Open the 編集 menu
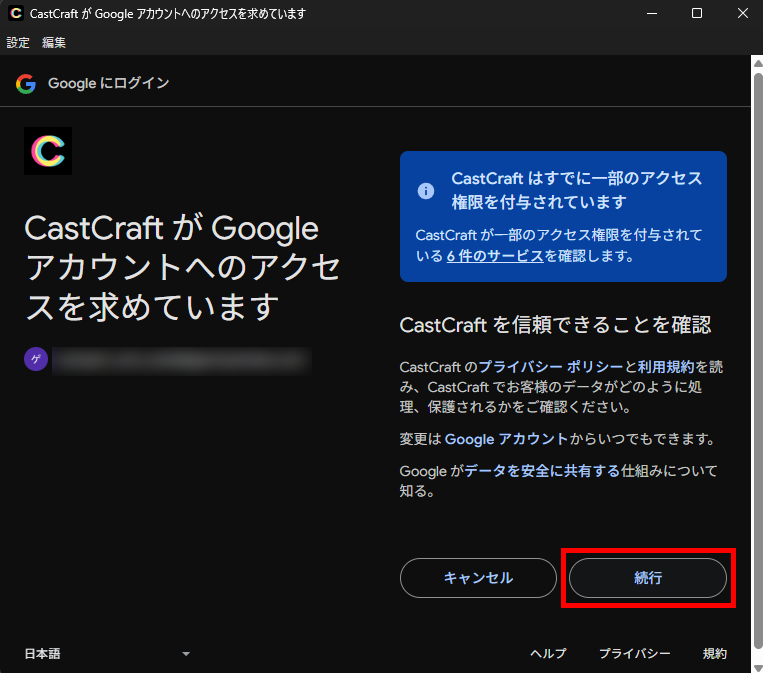The height and width of the screenshot is (673, 763). [54, 43]
